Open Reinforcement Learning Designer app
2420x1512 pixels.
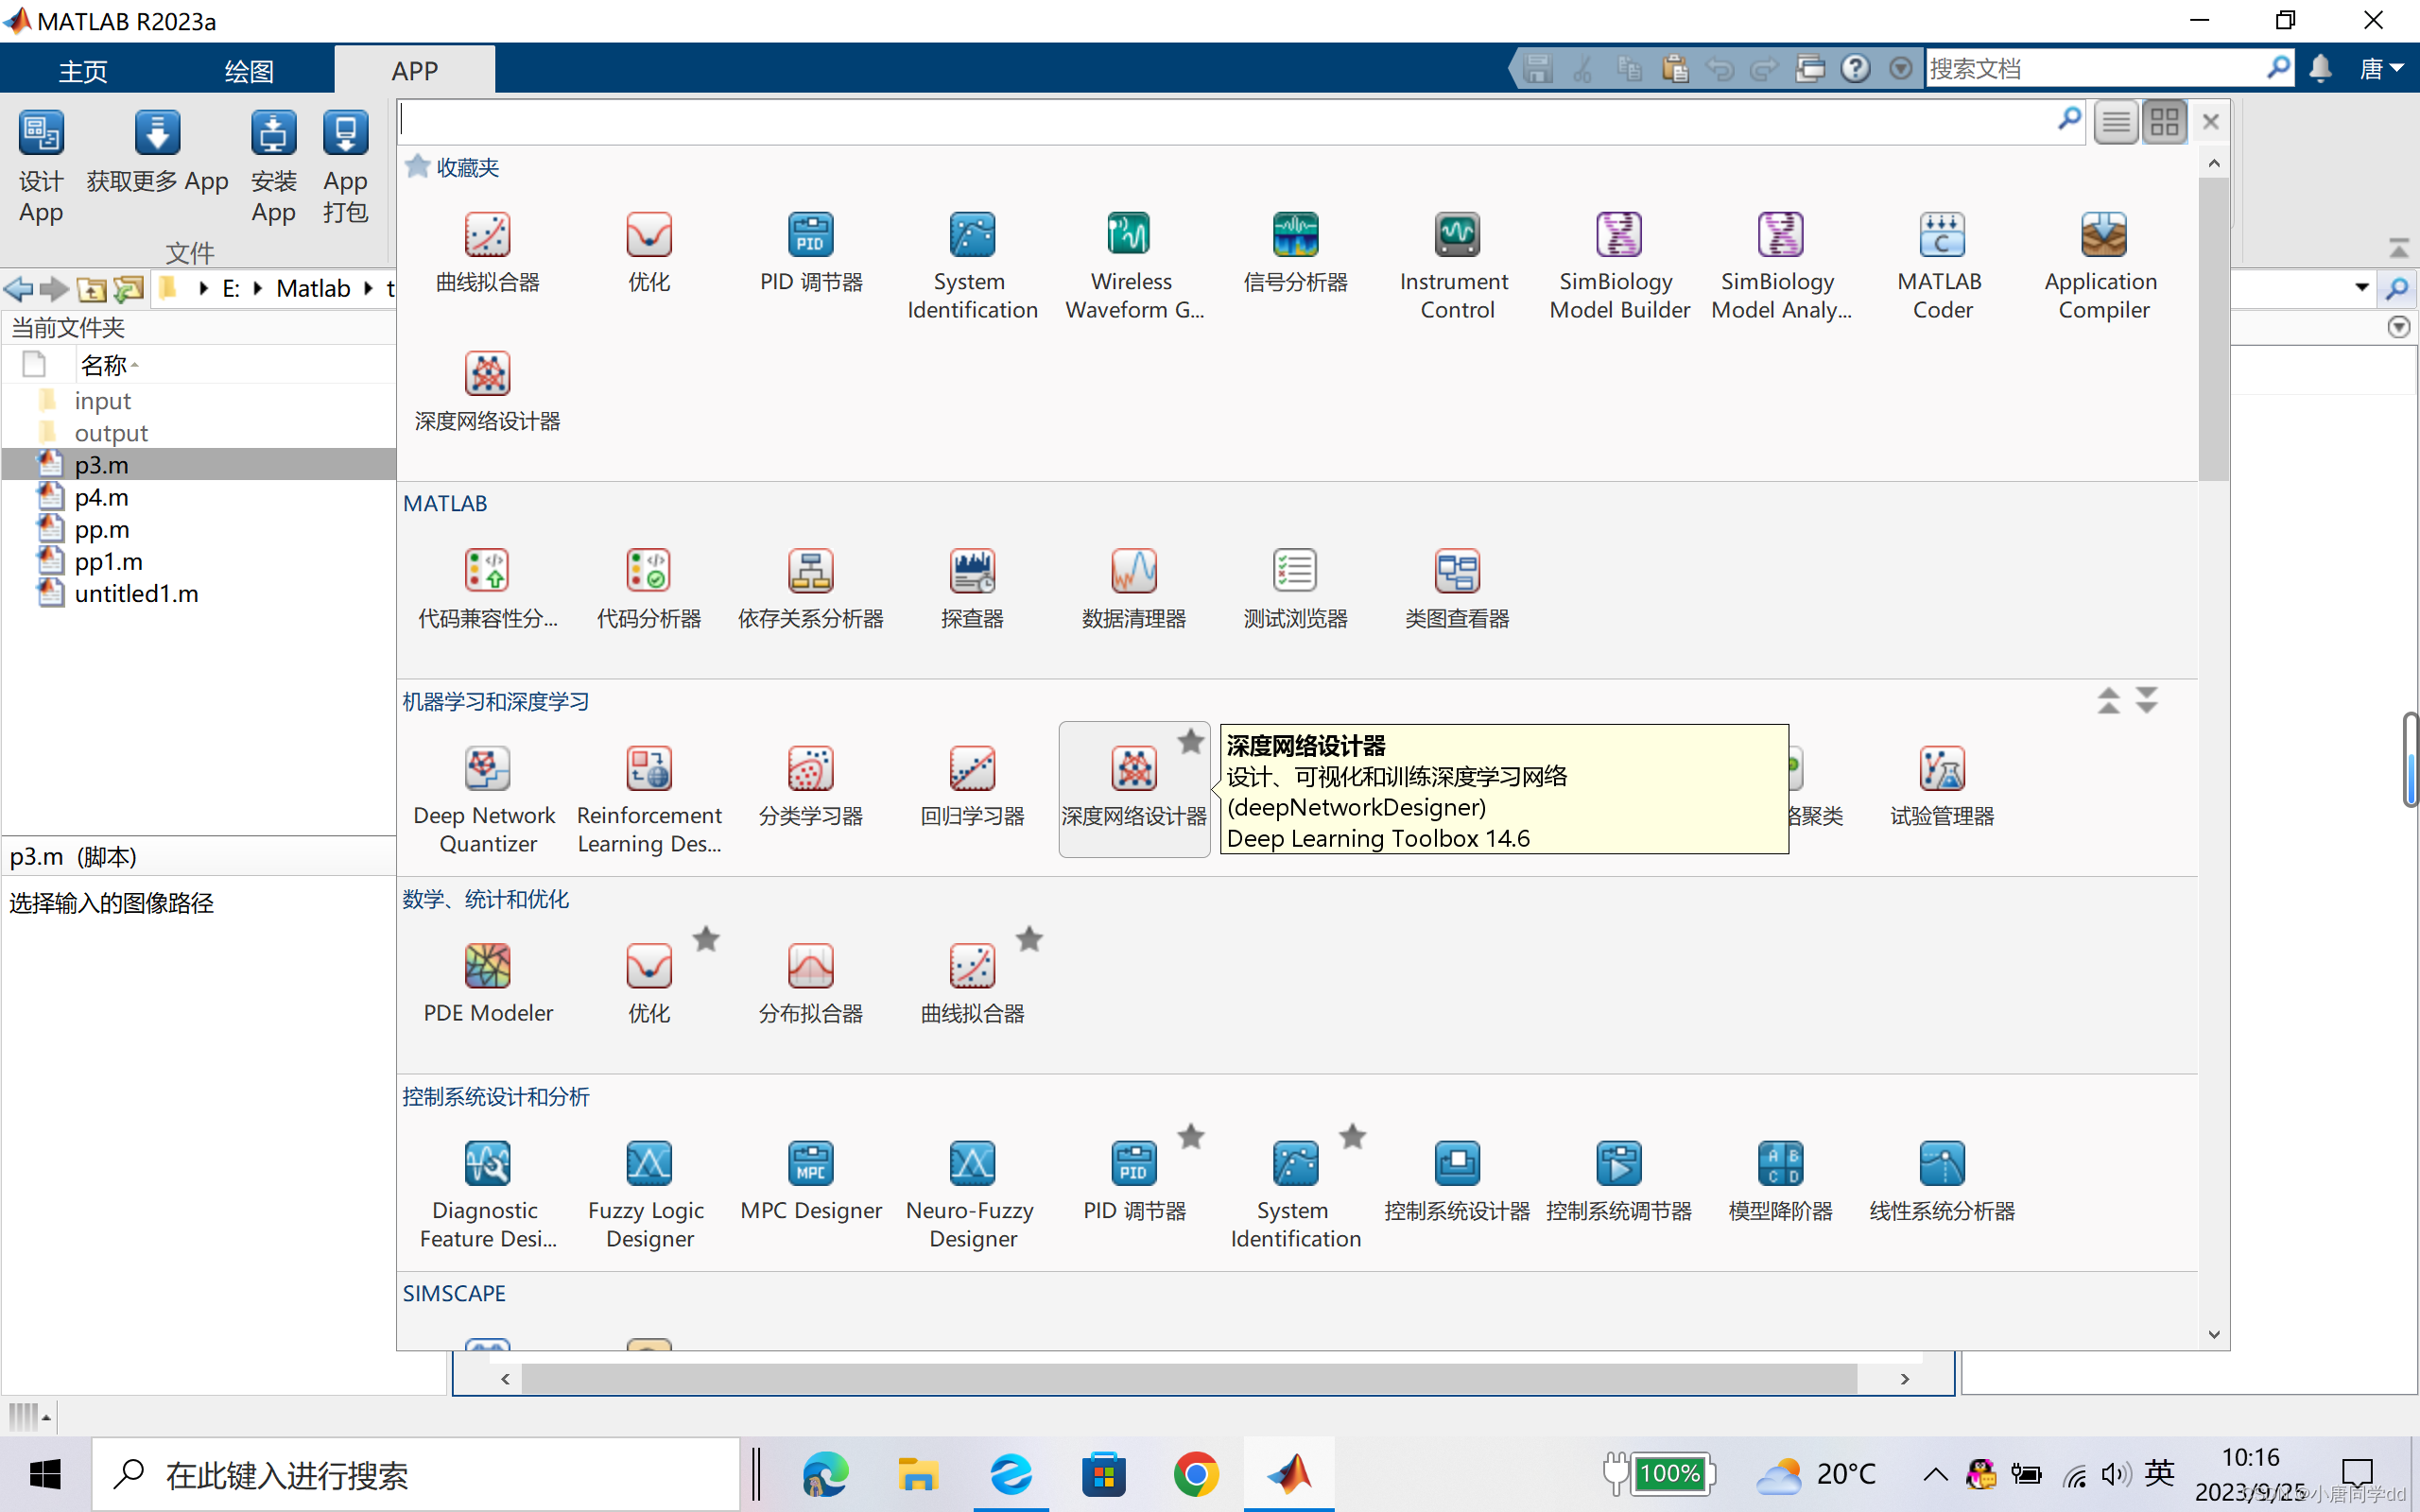point(649,770)
